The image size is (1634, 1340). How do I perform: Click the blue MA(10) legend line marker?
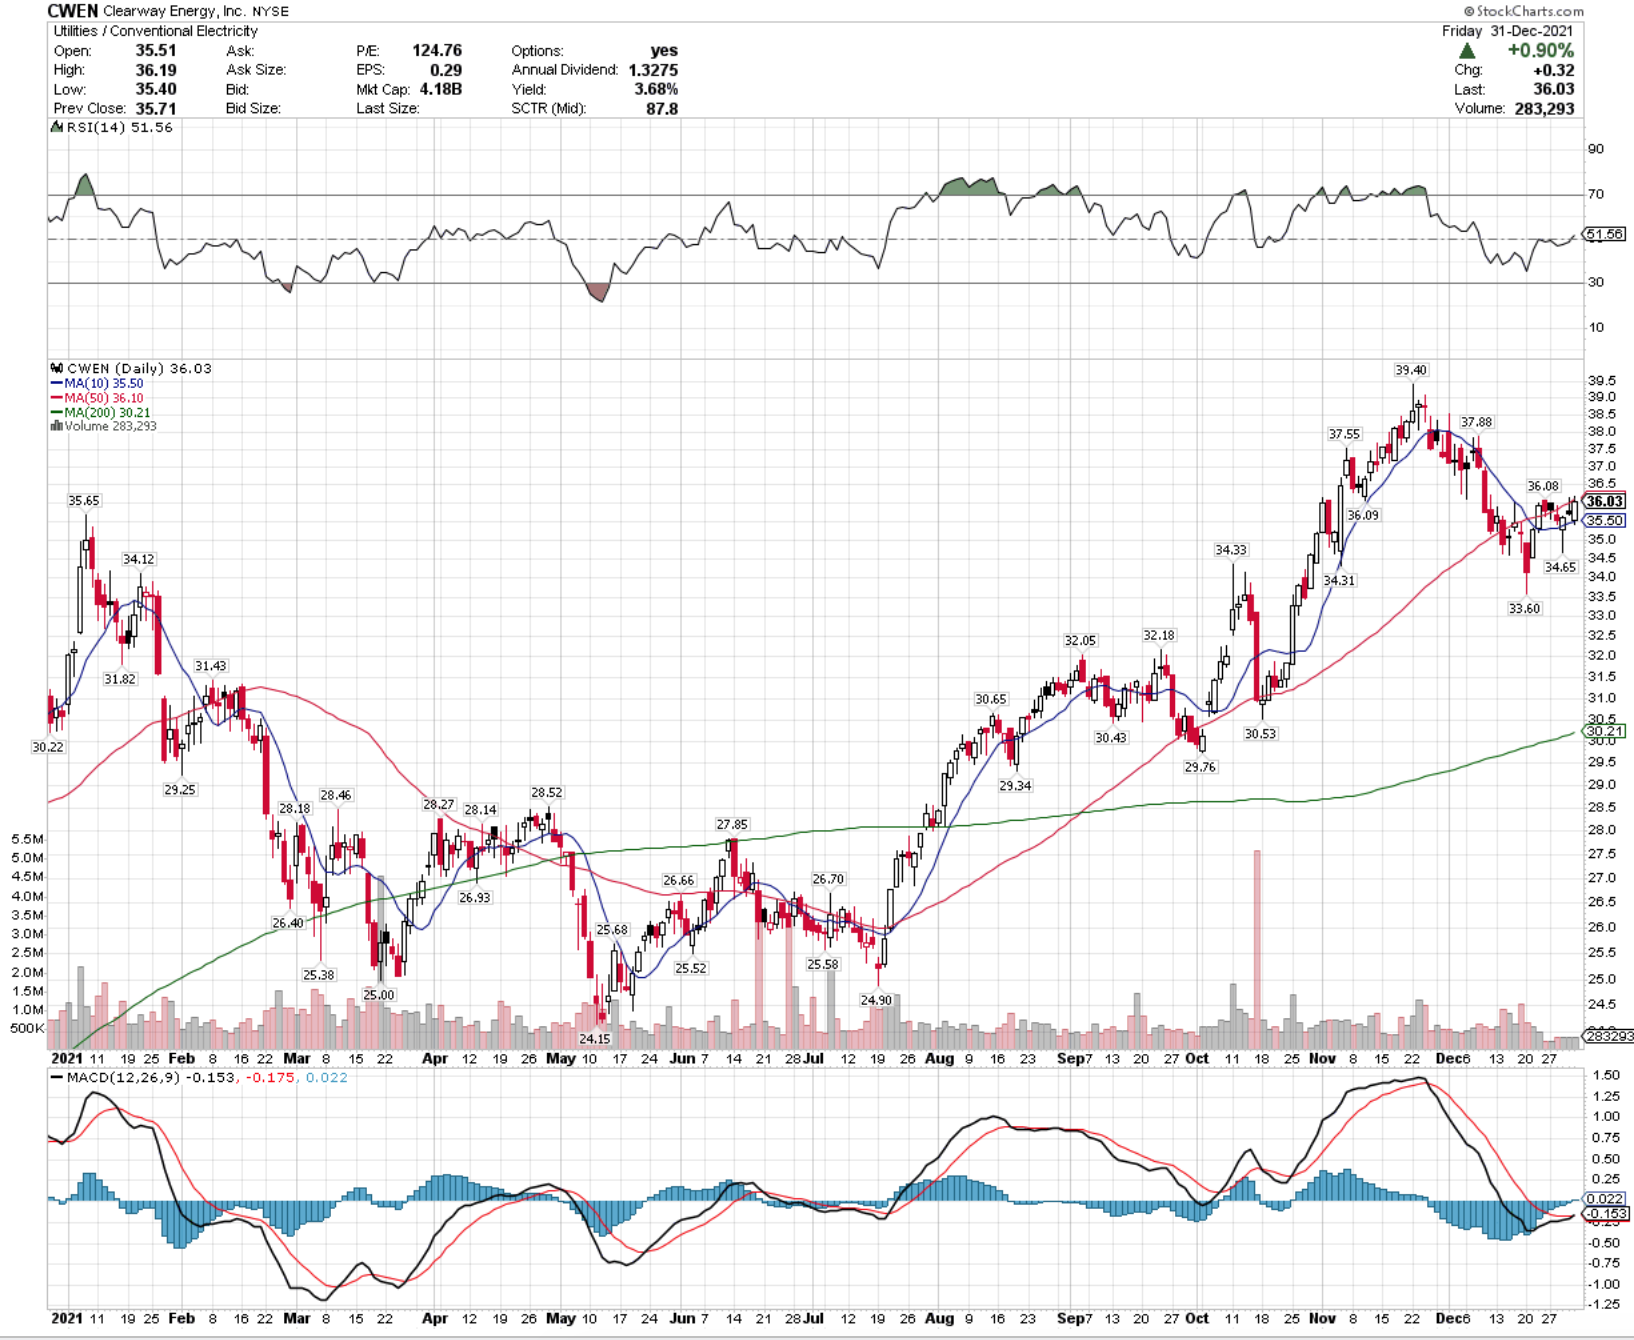point(57,383)
